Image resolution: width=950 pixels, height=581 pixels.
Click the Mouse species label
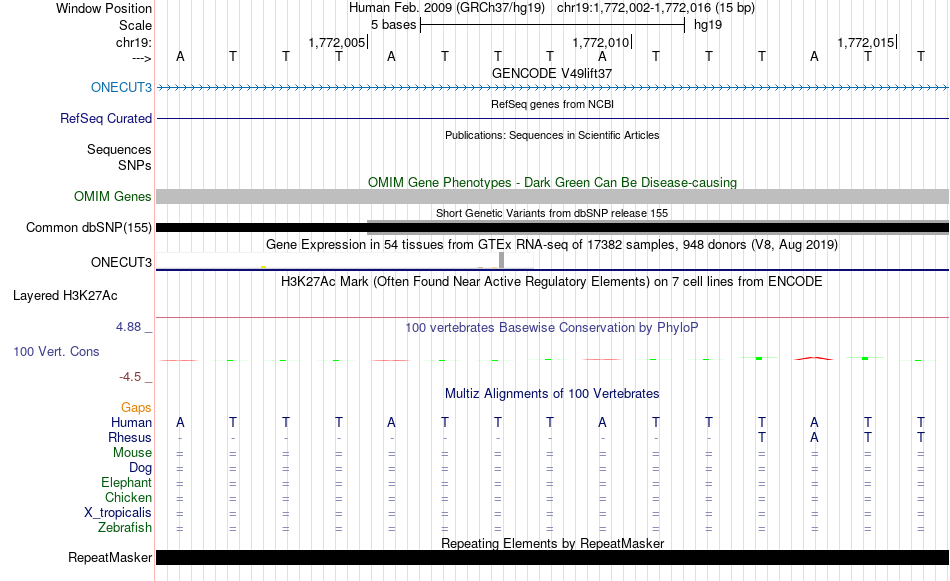click(x=132, y=453)
